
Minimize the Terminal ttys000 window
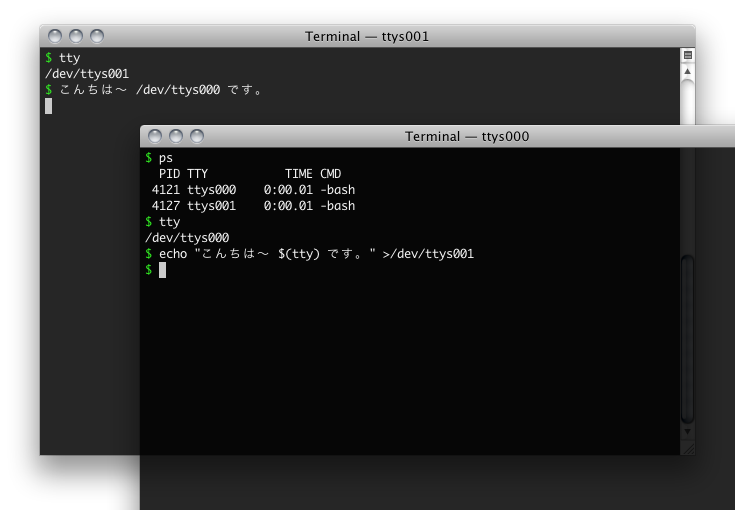pos(176,136)
